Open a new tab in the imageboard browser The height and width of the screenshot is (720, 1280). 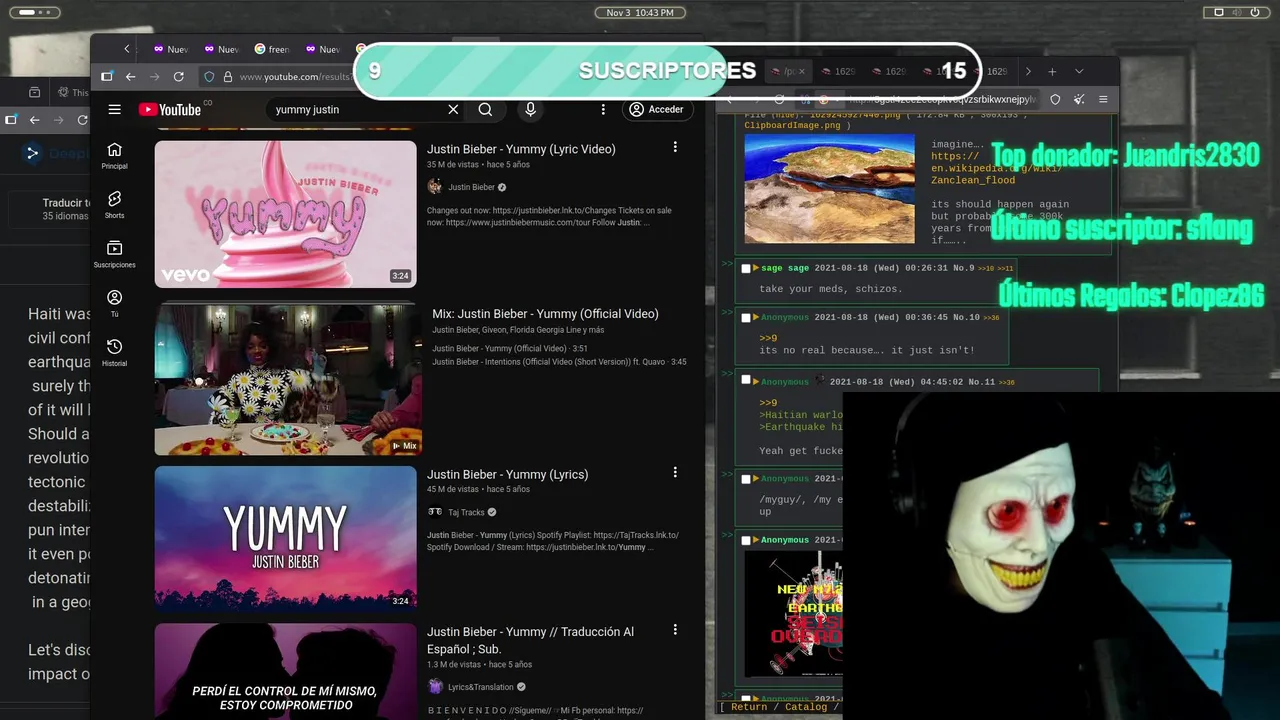(x=1052, y=72)
